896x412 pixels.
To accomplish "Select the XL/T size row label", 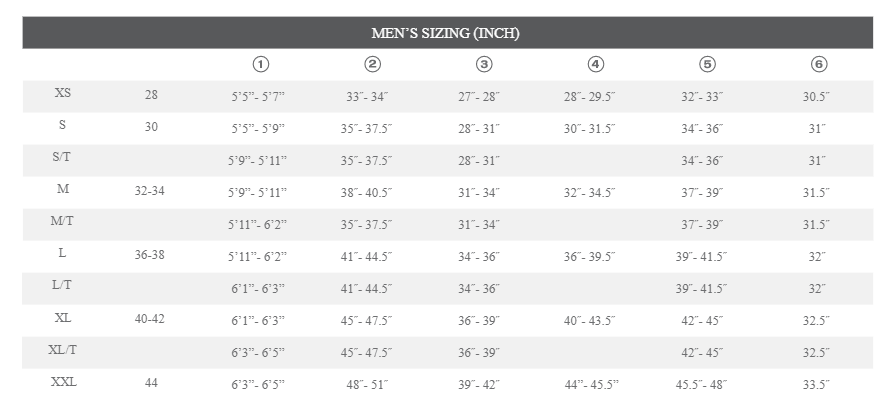I will pyautogui.click(x=63, y=350).
